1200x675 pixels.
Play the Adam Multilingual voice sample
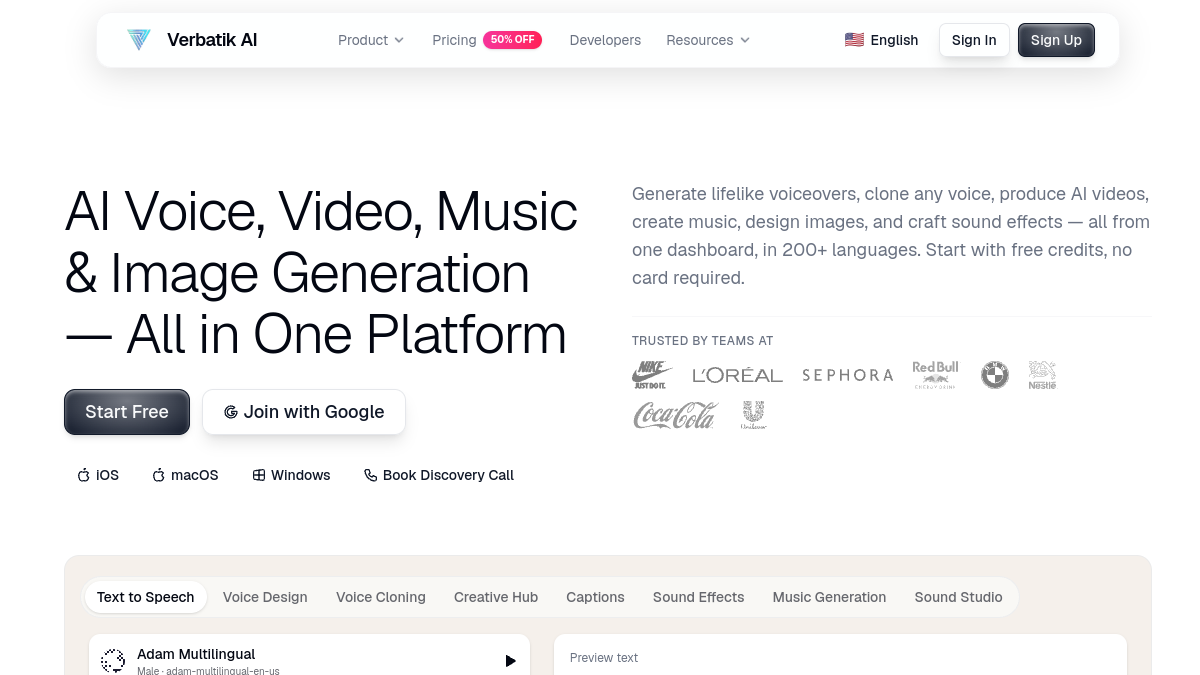click(510, 661)
